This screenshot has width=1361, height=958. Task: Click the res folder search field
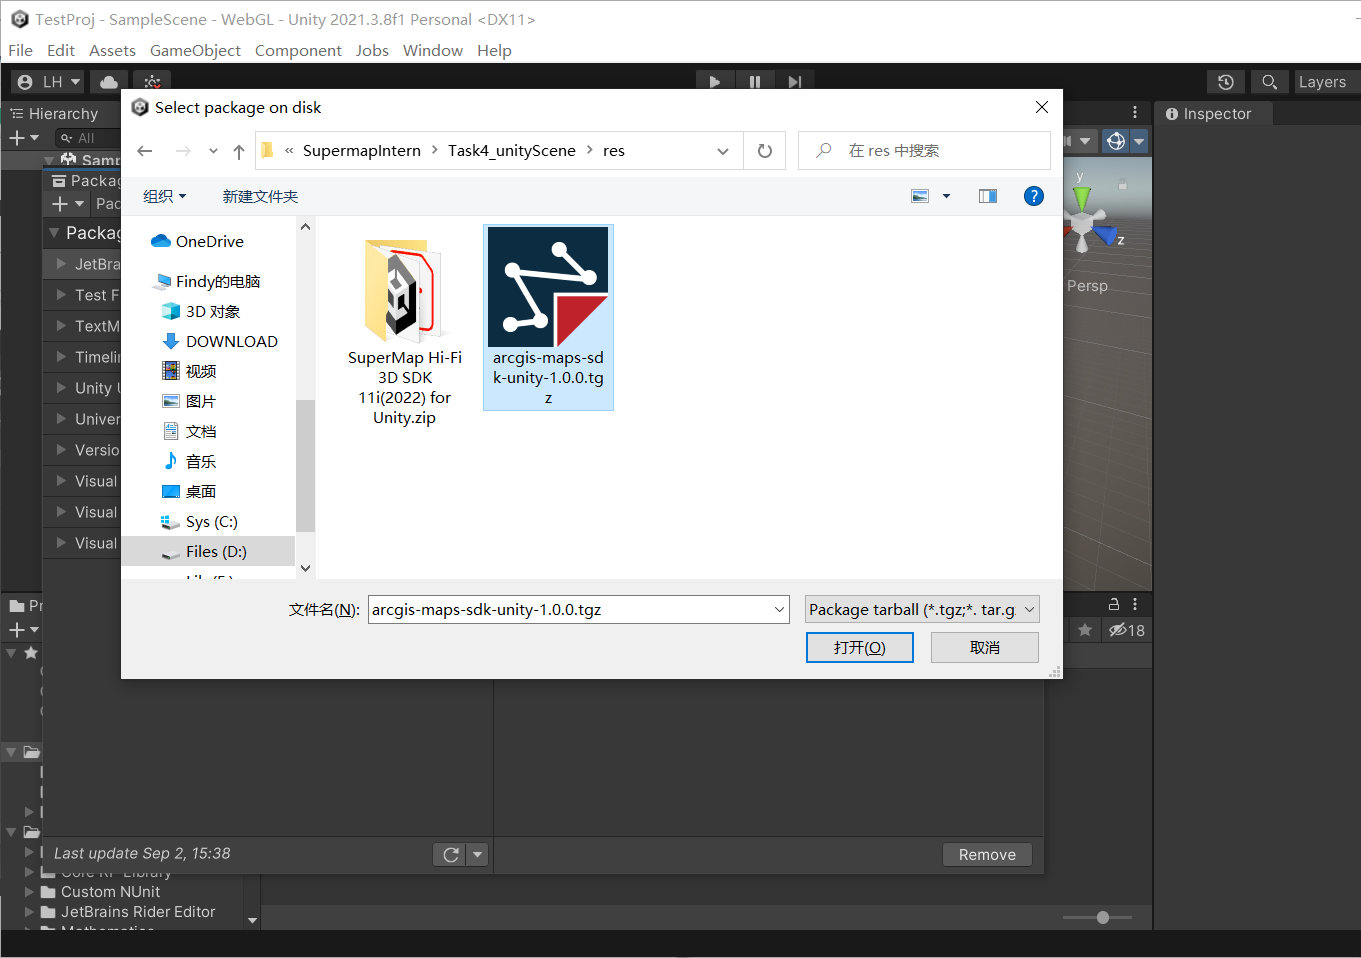coord(924,151)
